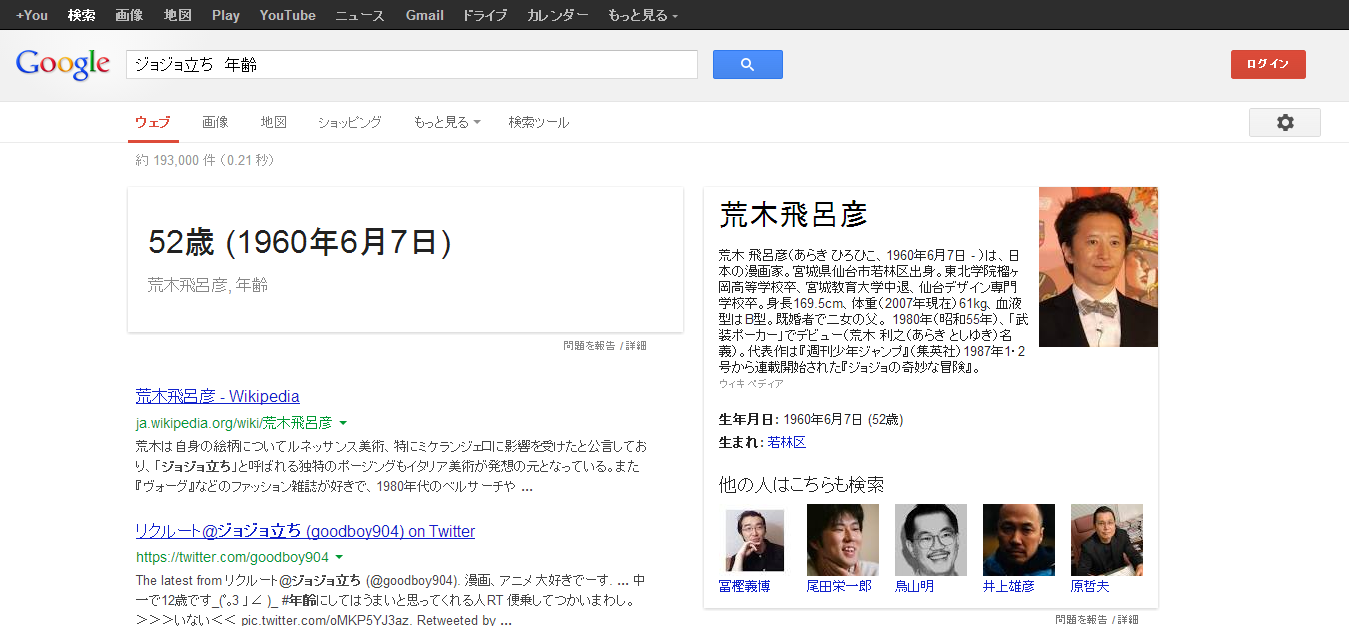Click the blue magnifying glass search button
The width and height of the screenshot is (1349, 626).
[x=747, y=65]
